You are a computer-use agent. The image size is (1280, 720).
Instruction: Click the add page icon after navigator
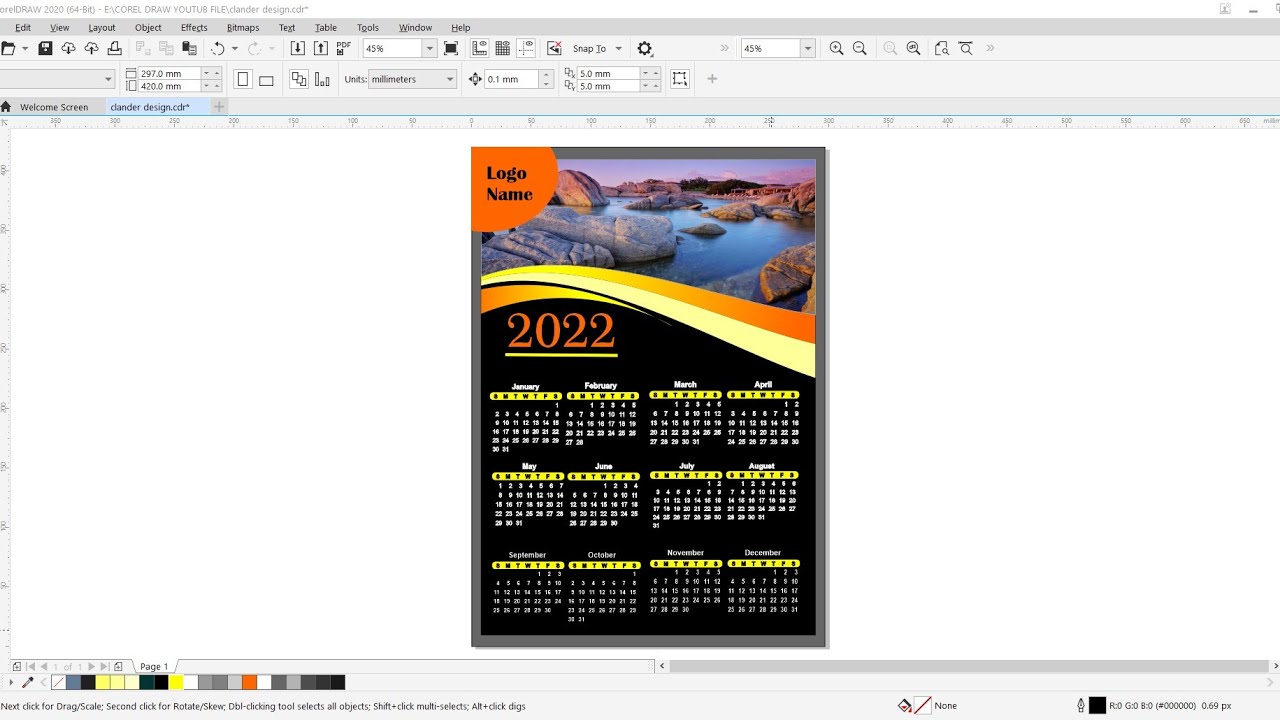(x=118, y=666)
